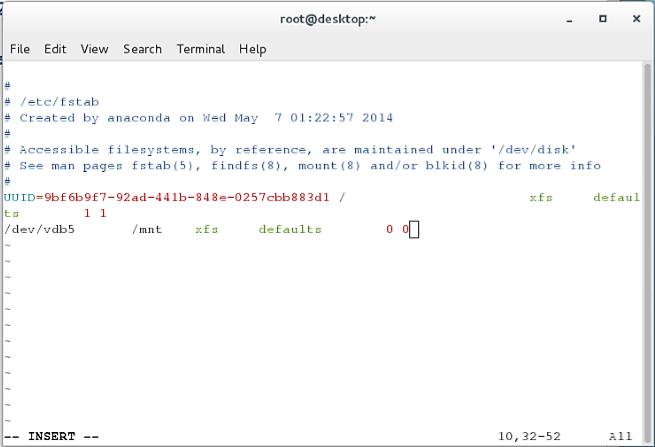Click the /mnt mount point text
The width and height of the screenshot is (655, 447).
(x=147, y=229)
